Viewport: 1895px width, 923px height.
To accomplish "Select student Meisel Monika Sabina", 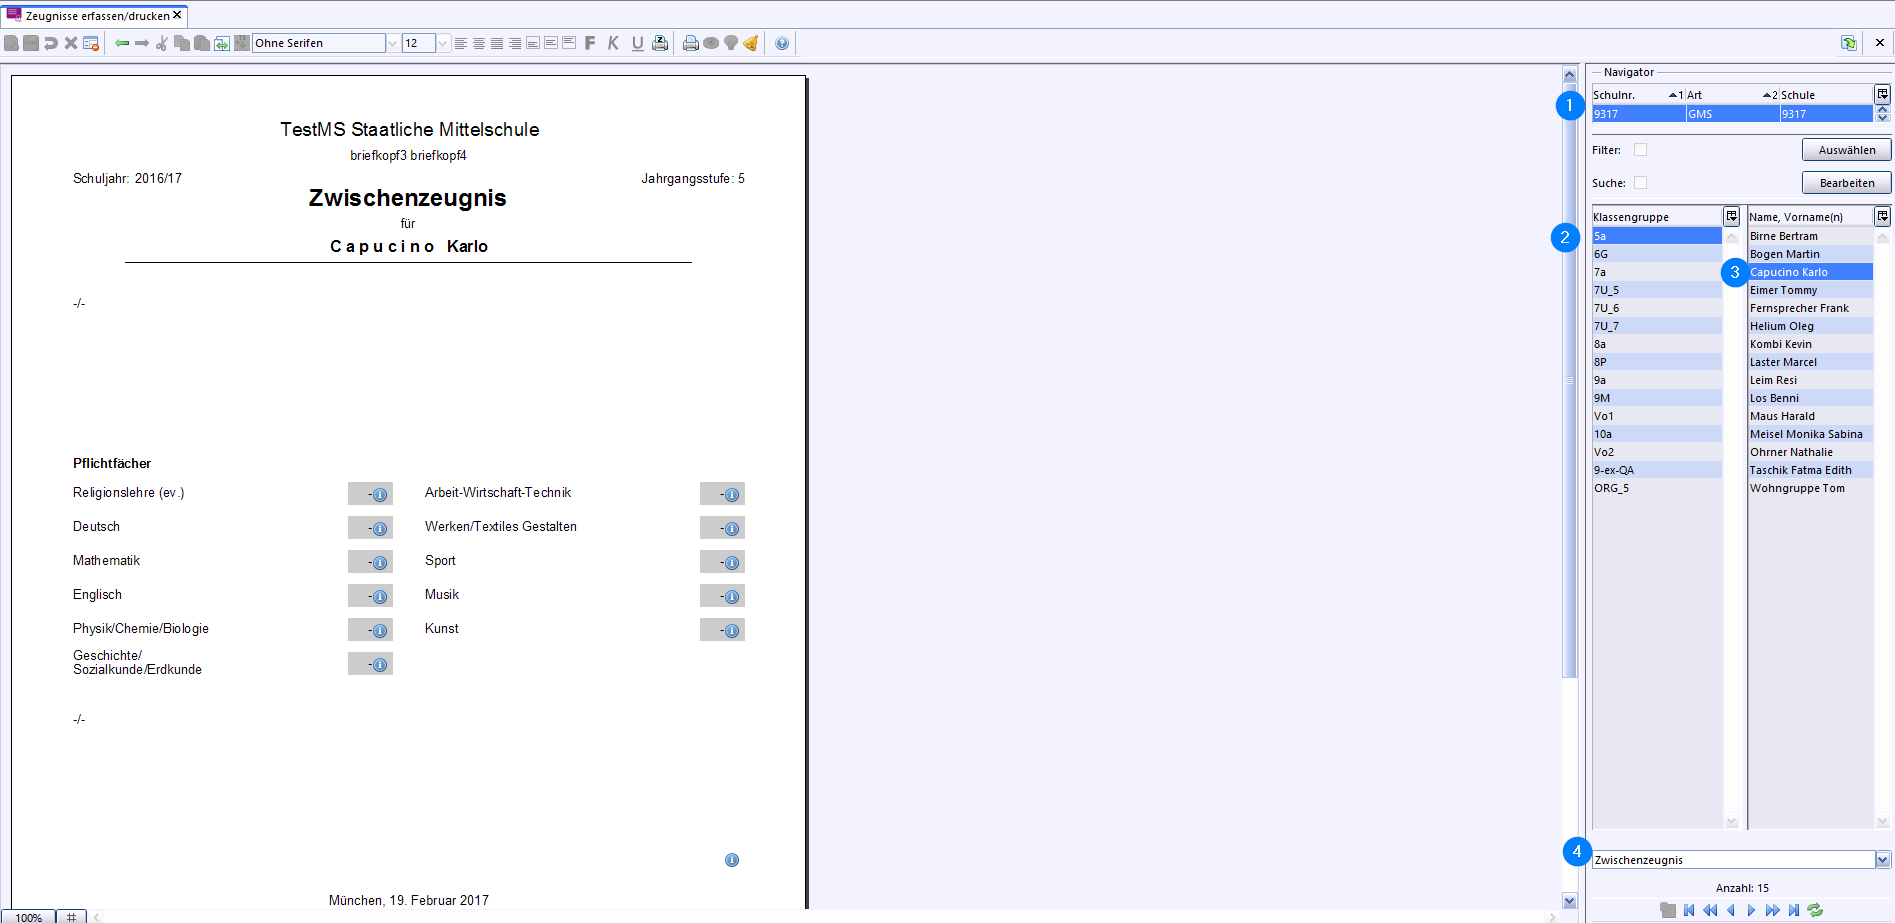I will coord(1810,434).
